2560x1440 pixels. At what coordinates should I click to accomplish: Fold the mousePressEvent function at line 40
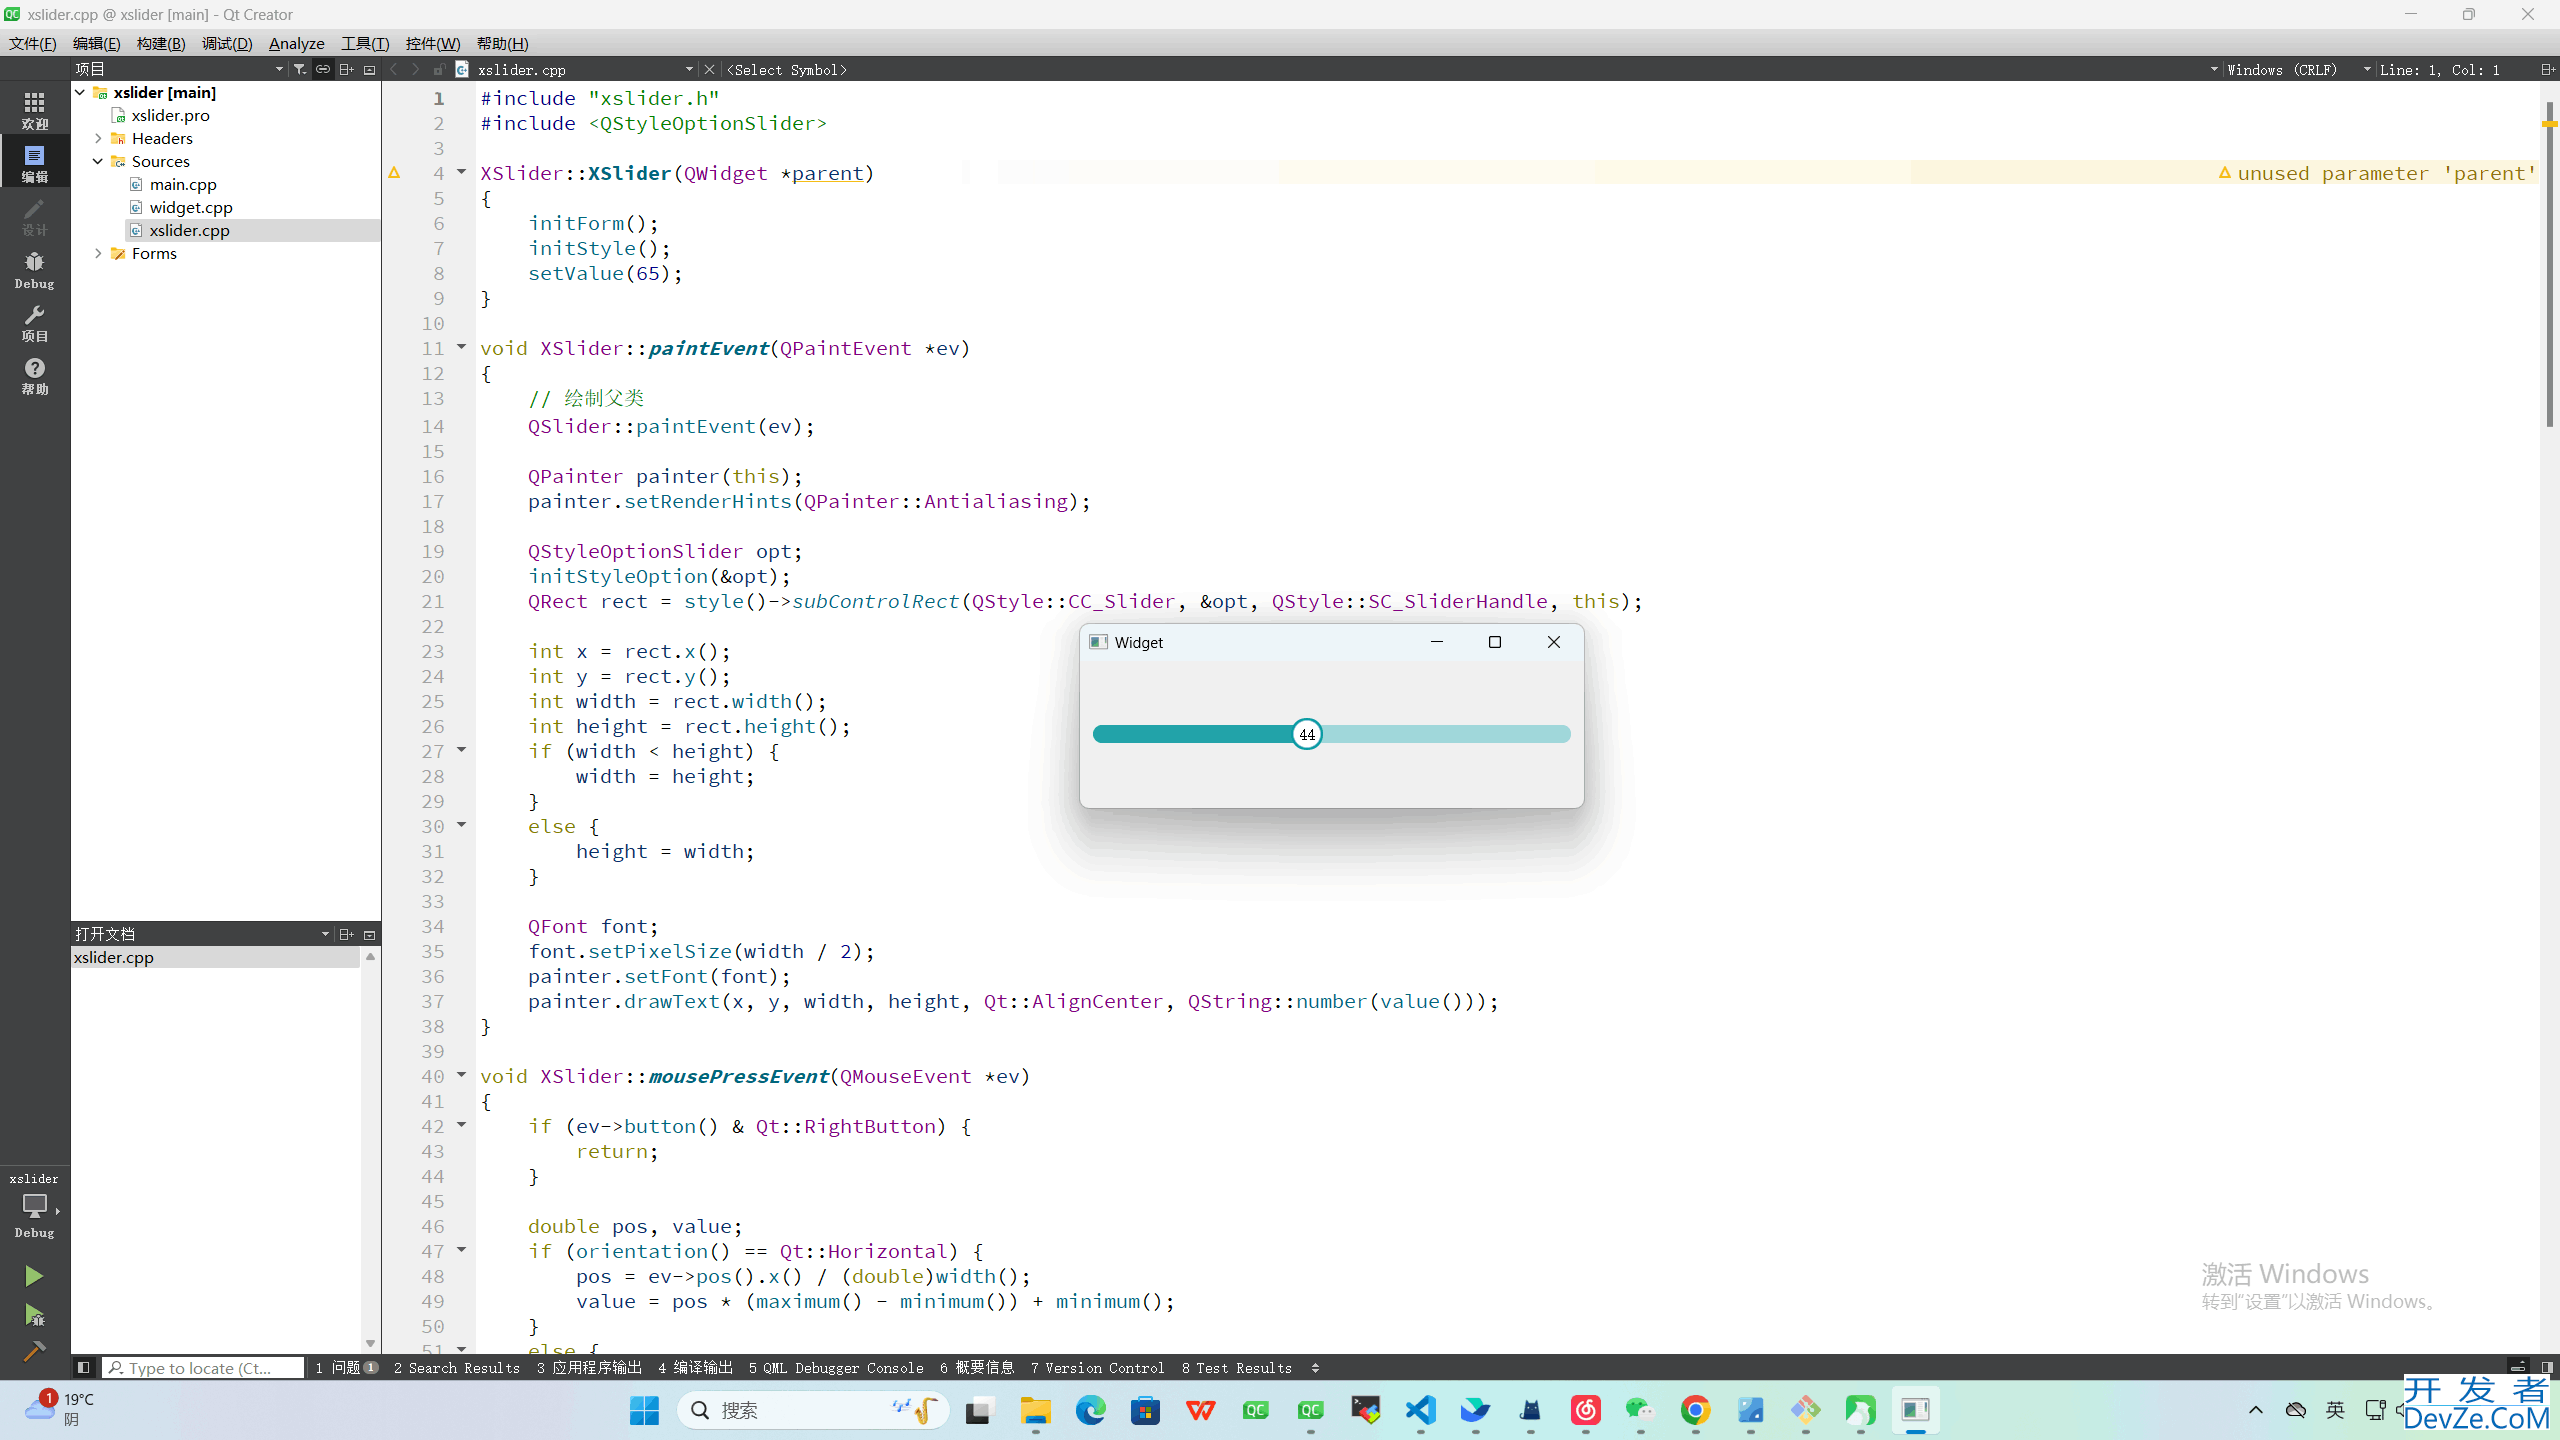pos(461,1075)
